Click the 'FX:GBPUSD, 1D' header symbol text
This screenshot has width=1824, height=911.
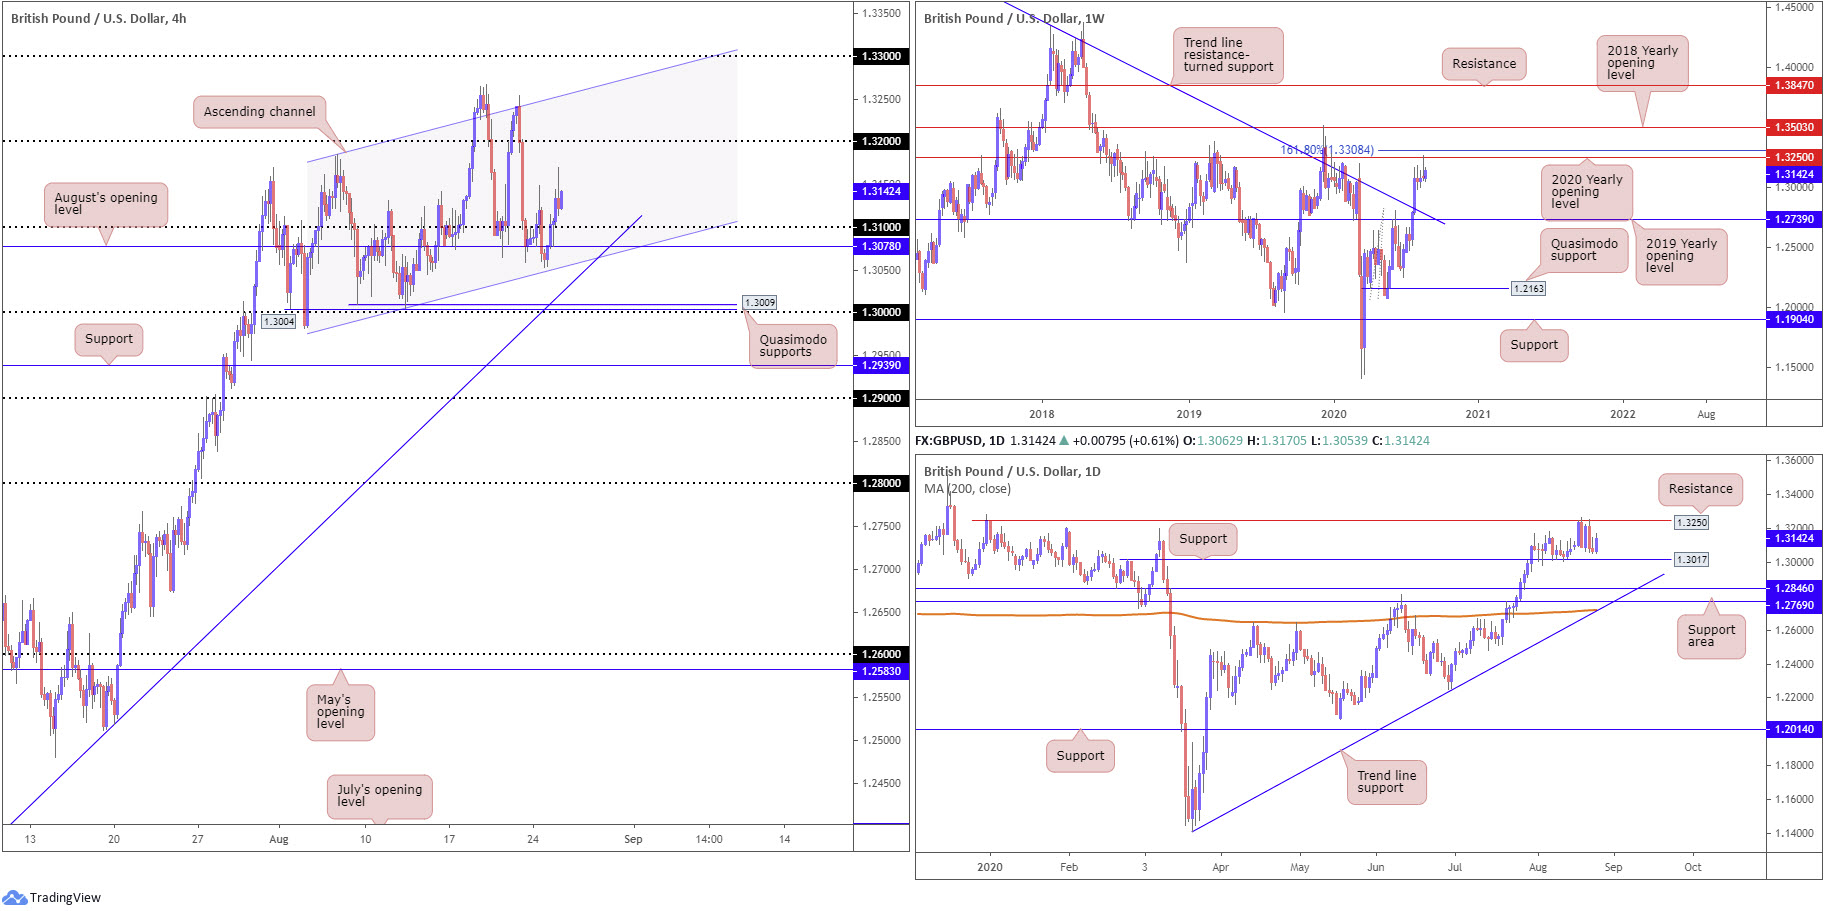(x=960, y=440)
